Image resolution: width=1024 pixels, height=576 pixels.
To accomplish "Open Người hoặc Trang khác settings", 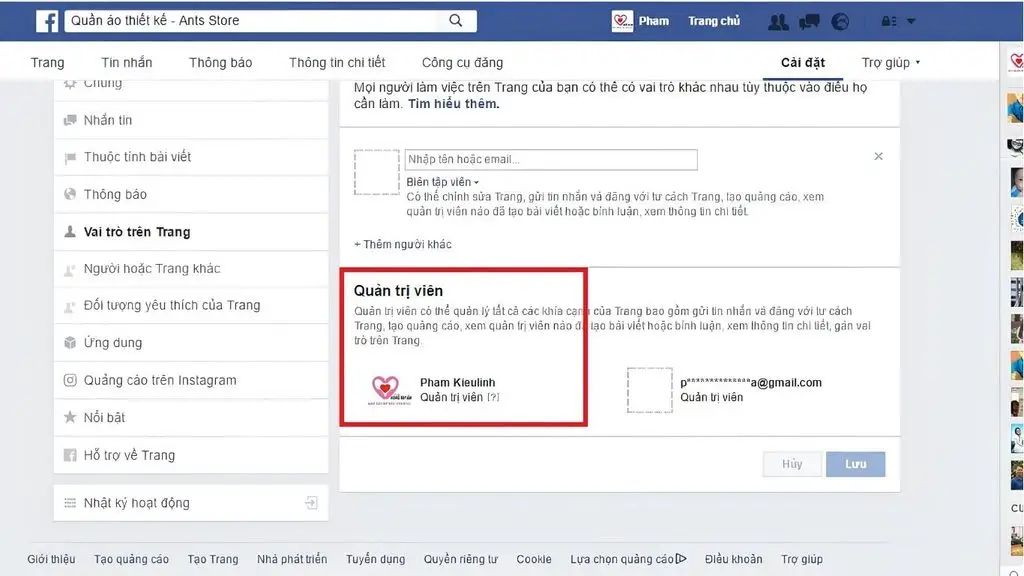I will [191, 269].
